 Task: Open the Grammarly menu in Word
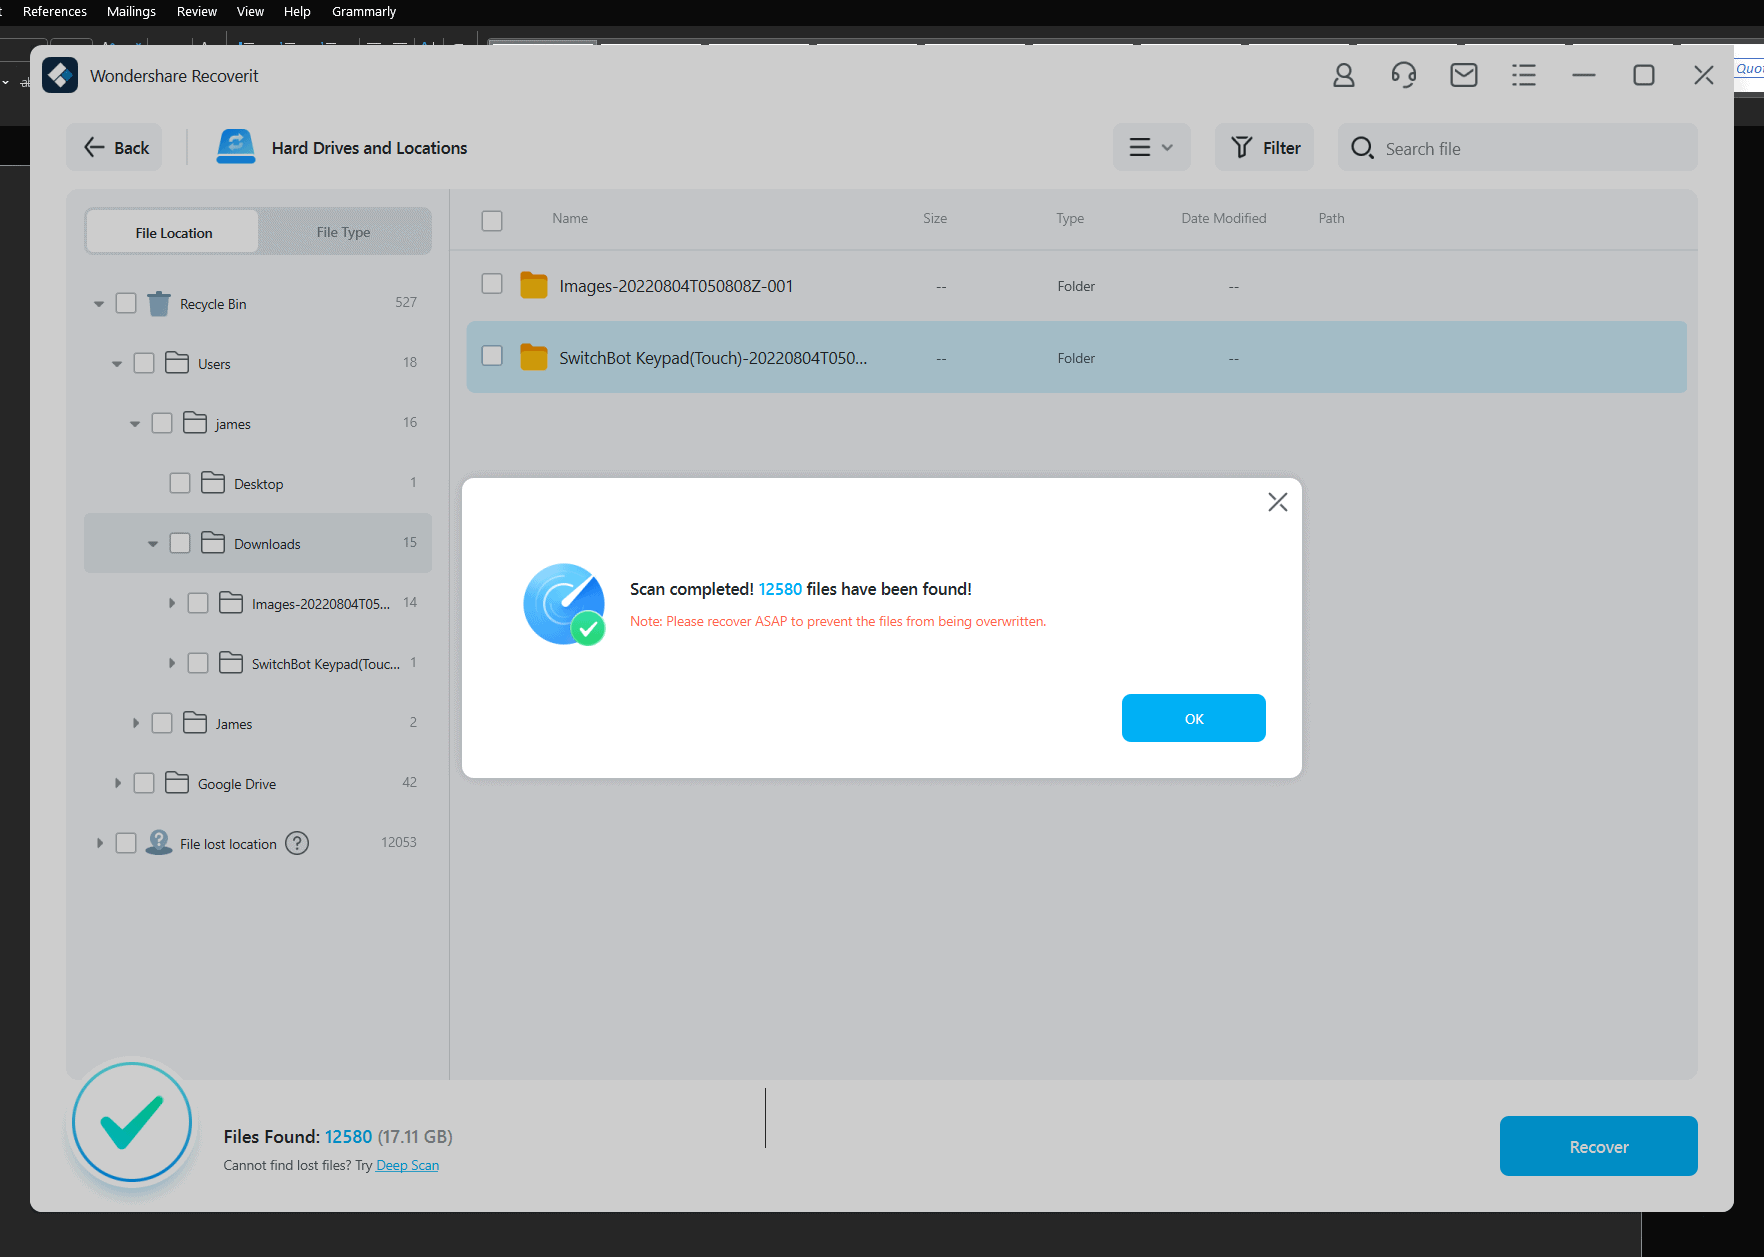(363, 12)
